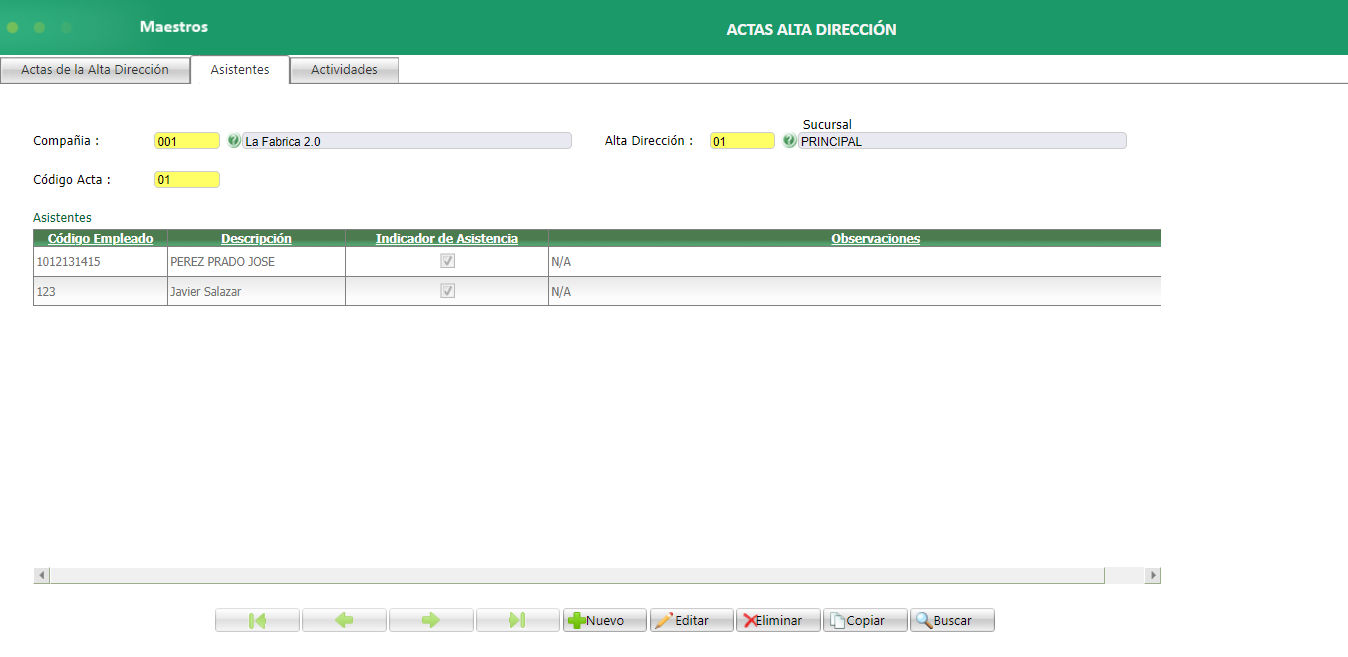The height and width of the screenshot is (657, 1348).
Task: Click the Copiar button
Action: [x=866, y=620]
